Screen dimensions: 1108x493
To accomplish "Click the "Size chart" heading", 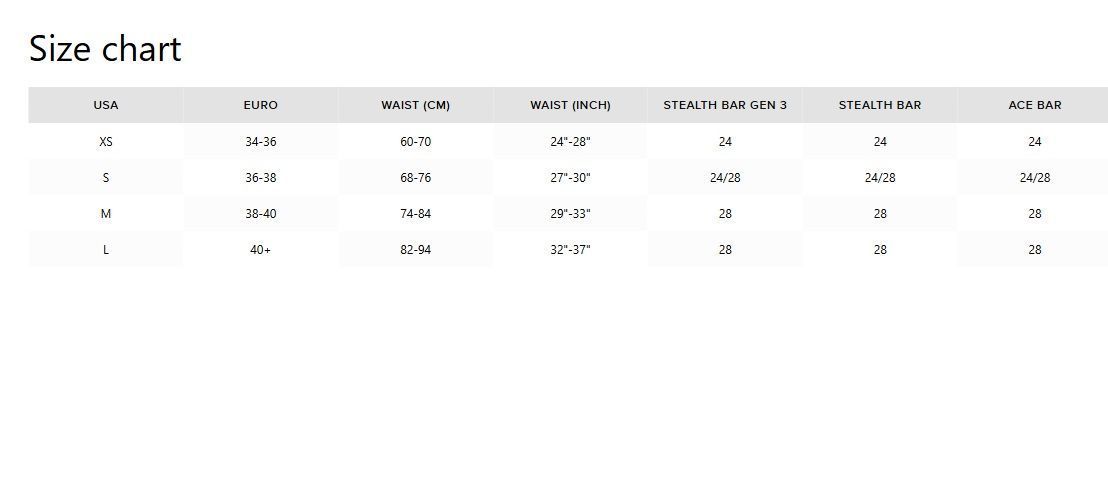I will pyautogui.click(x=105, y=49).
